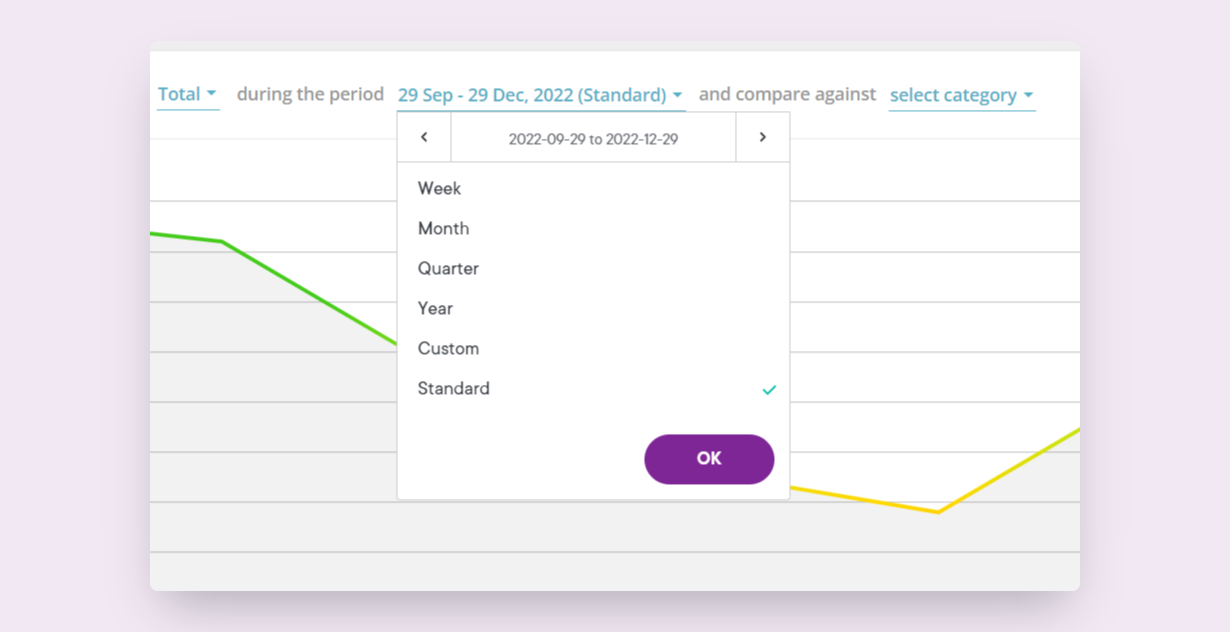
Task: Click the "and compare against" text
Action: (x=787, y=94)
